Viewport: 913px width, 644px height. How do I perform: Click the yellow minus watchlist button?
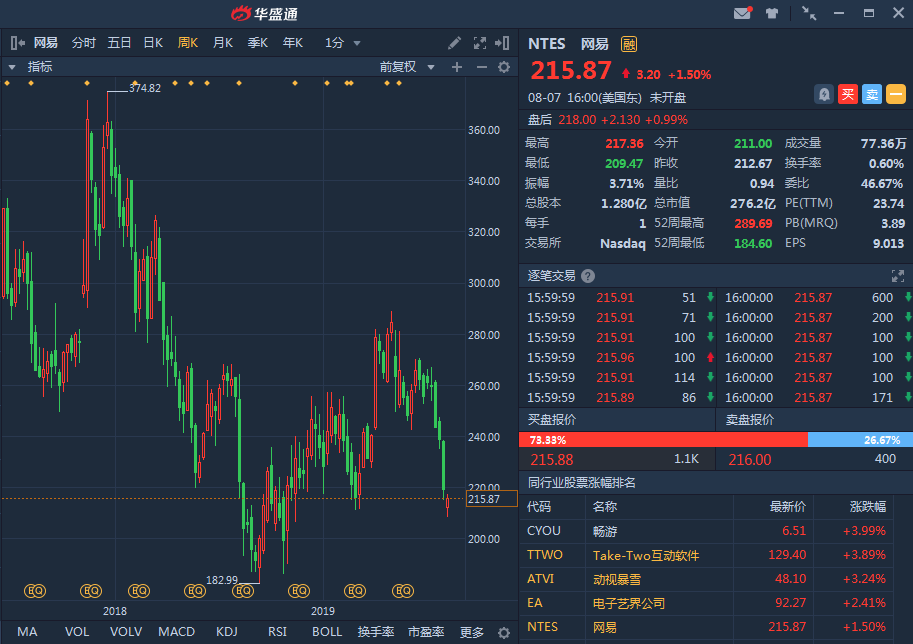[896, 94]
